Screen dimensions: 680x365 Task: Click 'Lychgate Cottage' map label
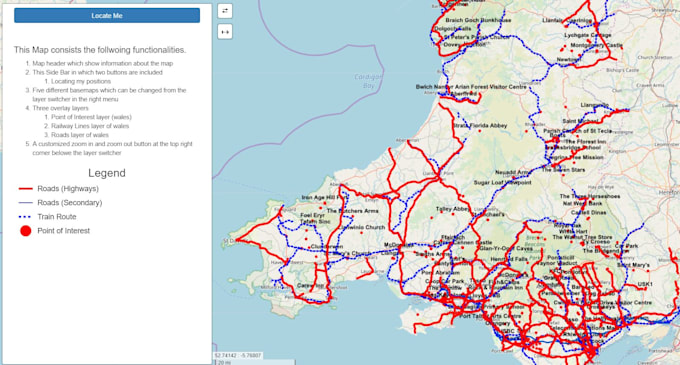[588, 35]
